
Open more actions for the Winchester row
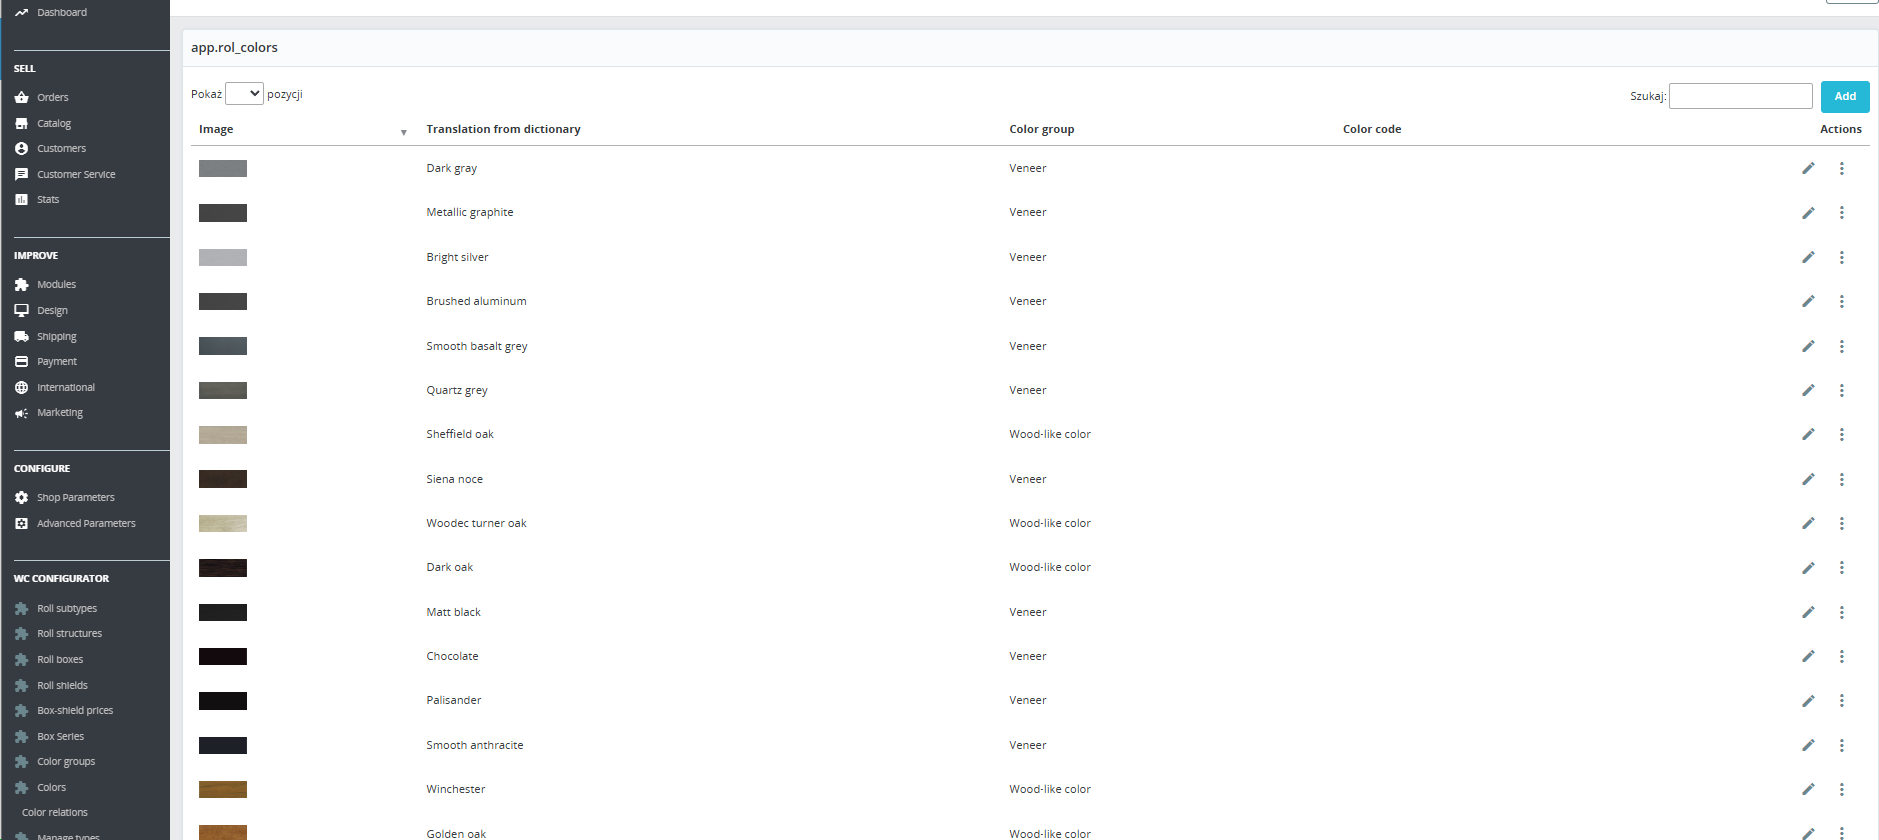(1841, 790)
